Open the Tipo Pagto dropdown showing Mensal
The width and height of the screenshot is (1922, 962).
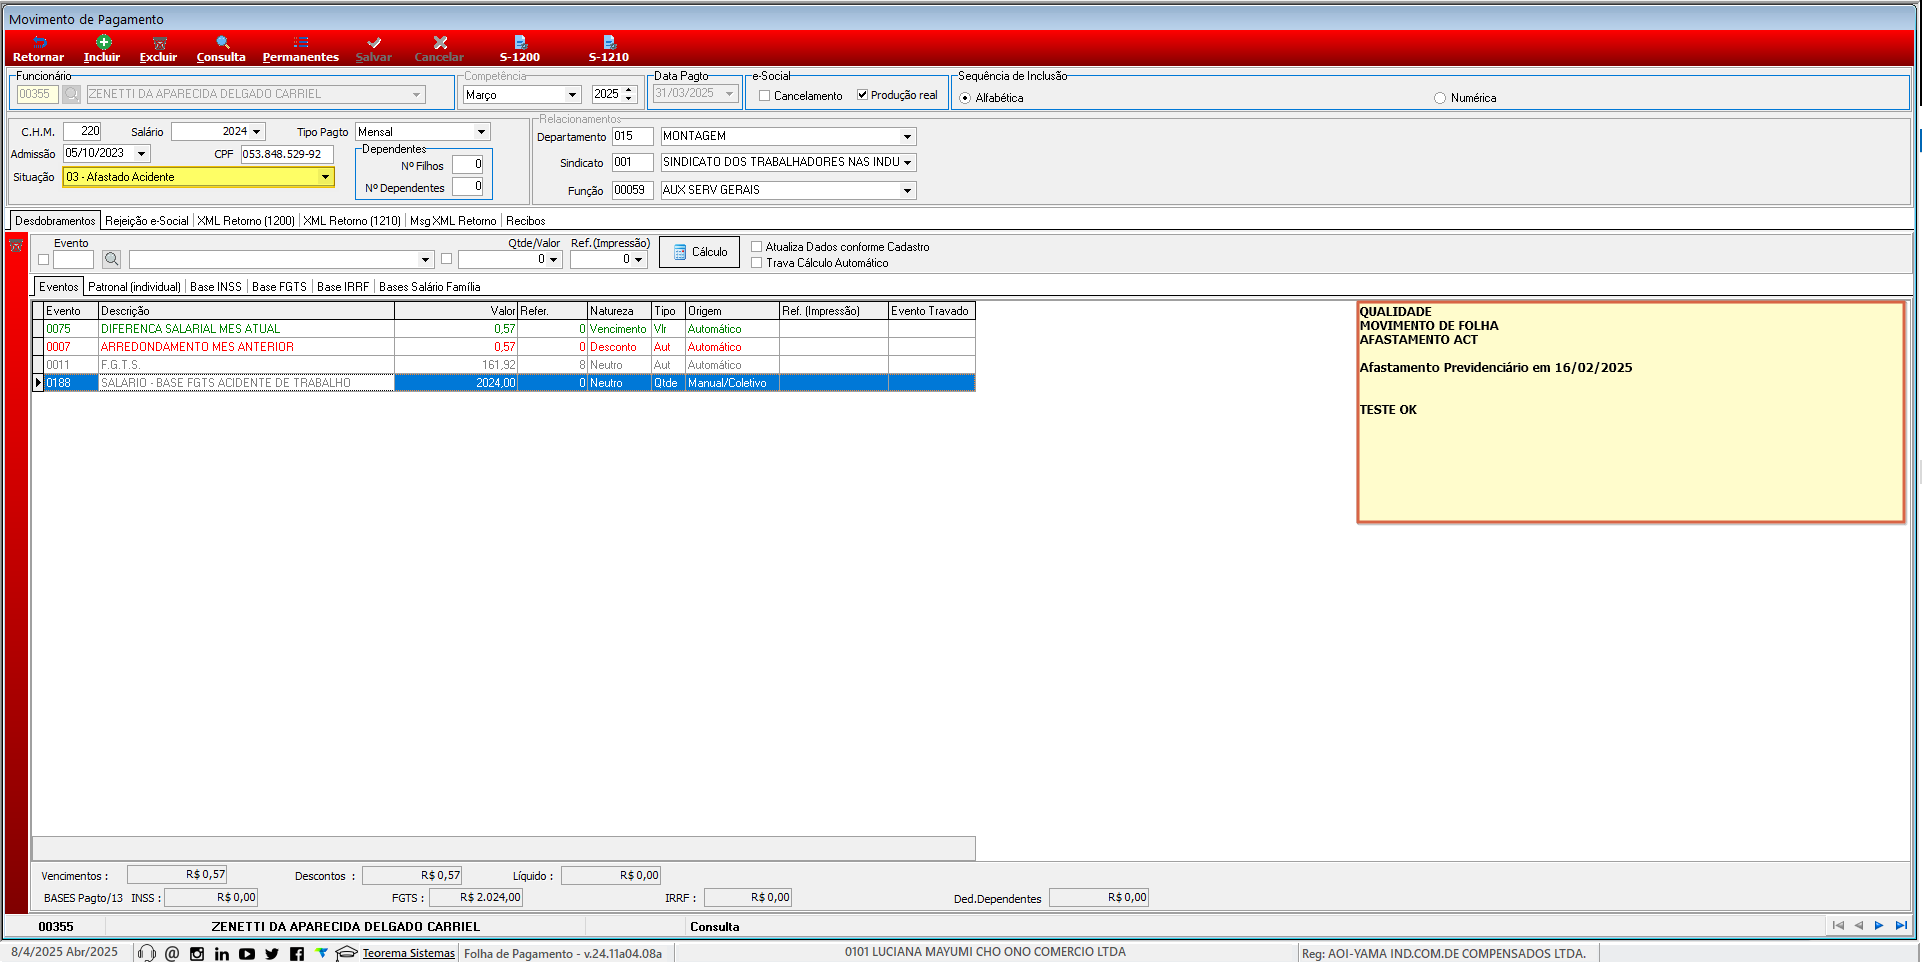coord(481,132)
